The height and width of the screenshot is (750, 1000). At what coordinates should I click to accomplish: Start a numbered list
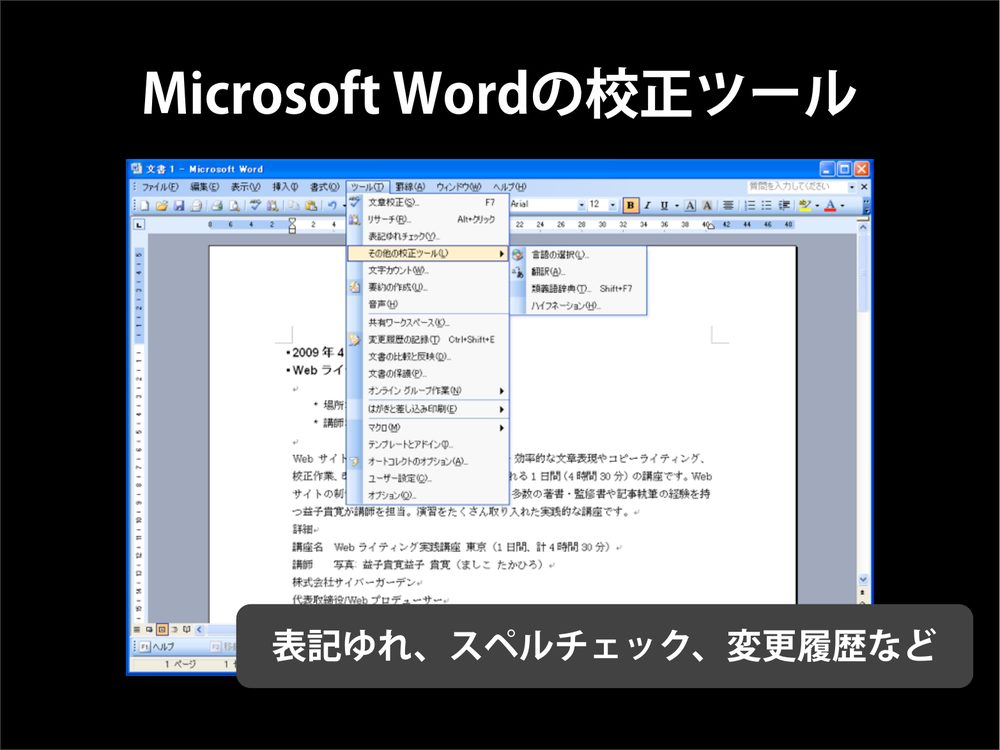coord(750,205)
